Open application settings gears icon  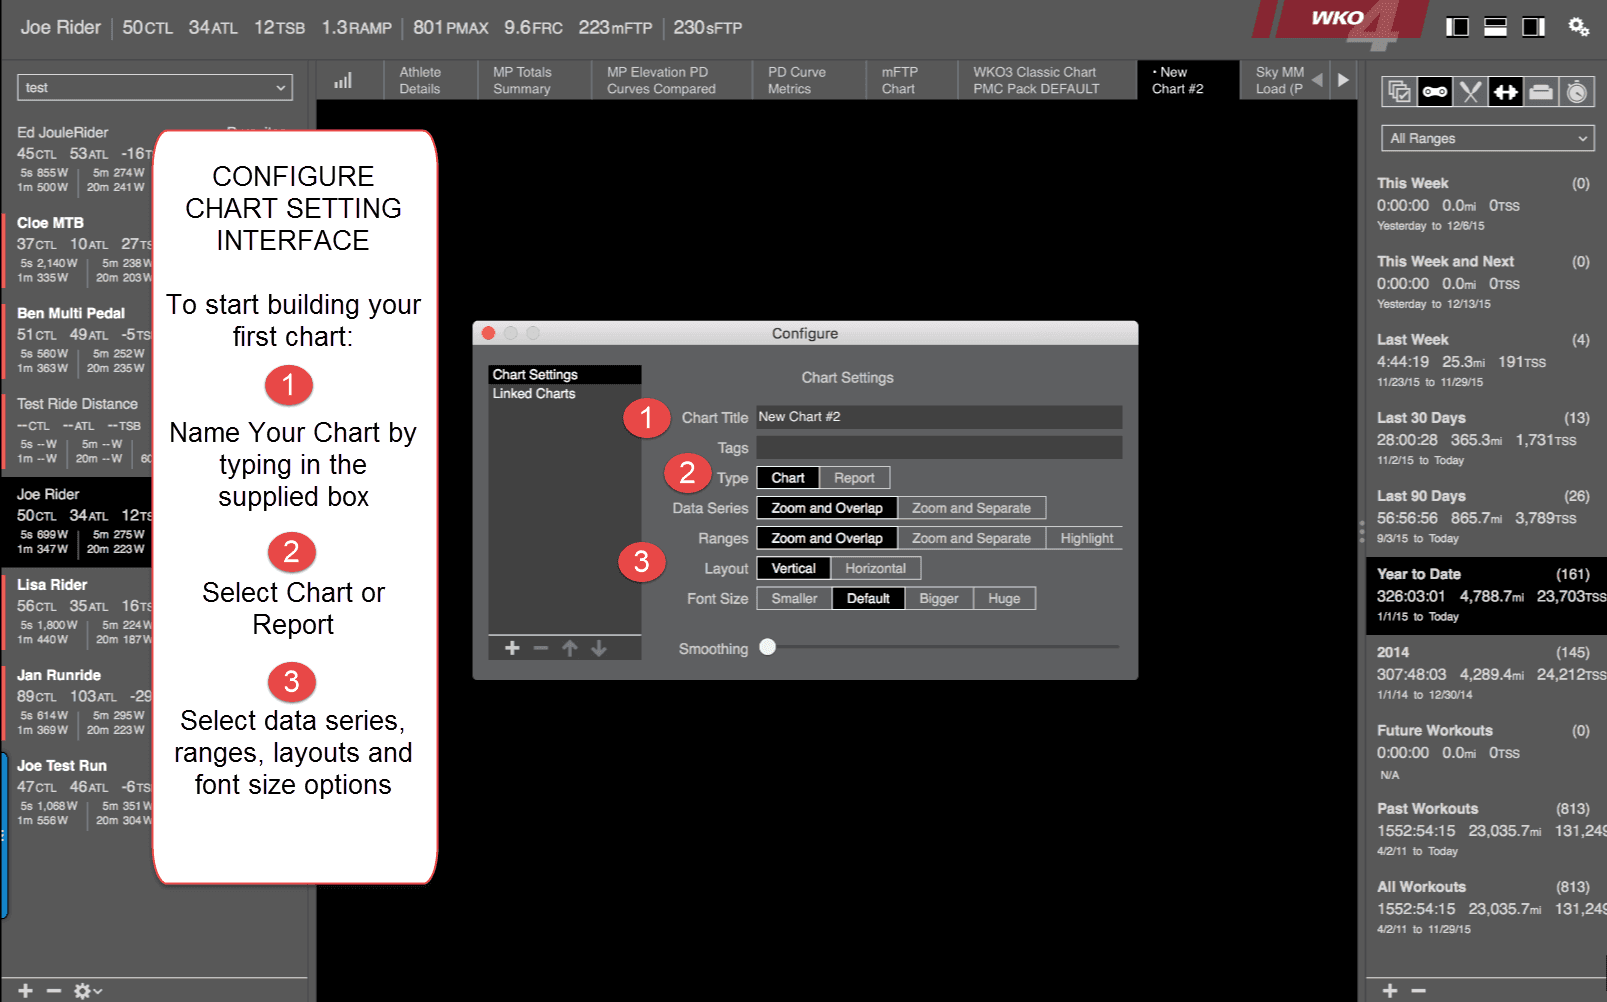[x=1579, y=27]
